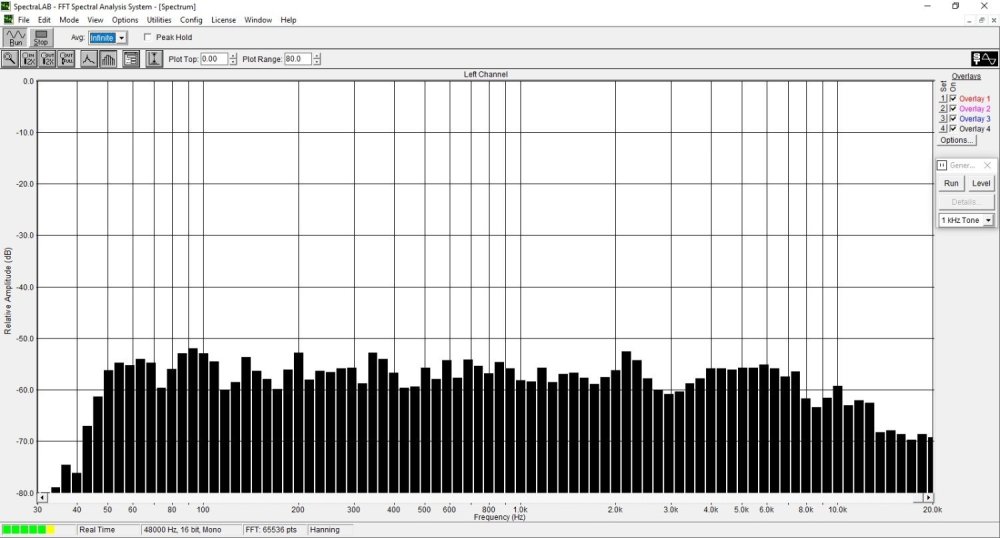This screenshot has width=1000, height=538.
Task: Toggle the Overlay 3 checkbox off
Action: [x=953, y=119]
